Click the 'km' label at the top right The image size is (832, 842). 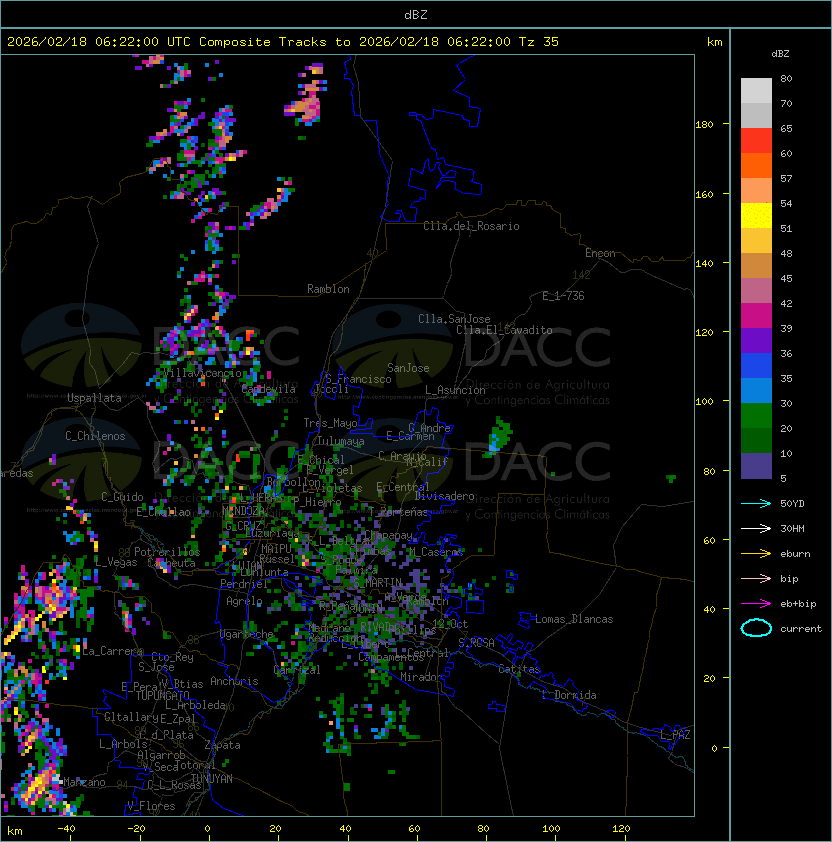pyautogui.click(x=714, y=42)
